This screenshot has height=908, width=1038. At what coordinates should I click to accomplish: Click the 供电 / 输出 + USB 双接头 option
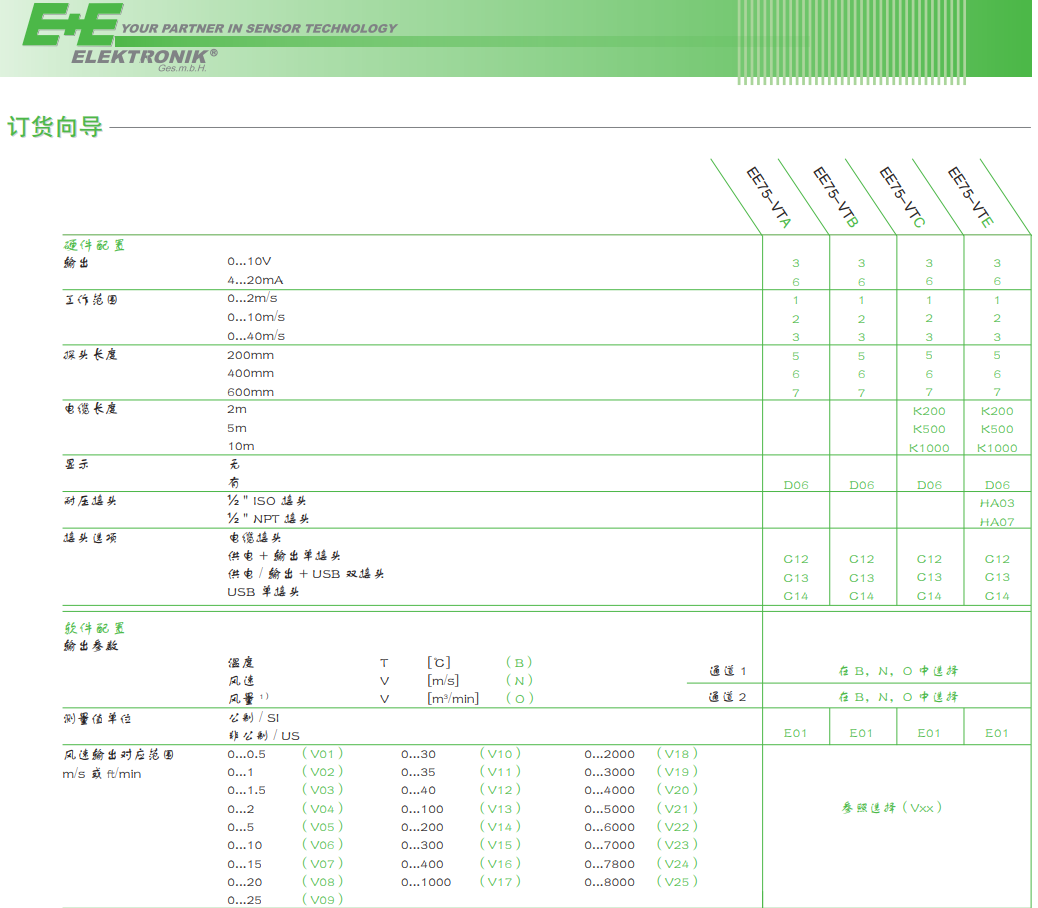307,574
